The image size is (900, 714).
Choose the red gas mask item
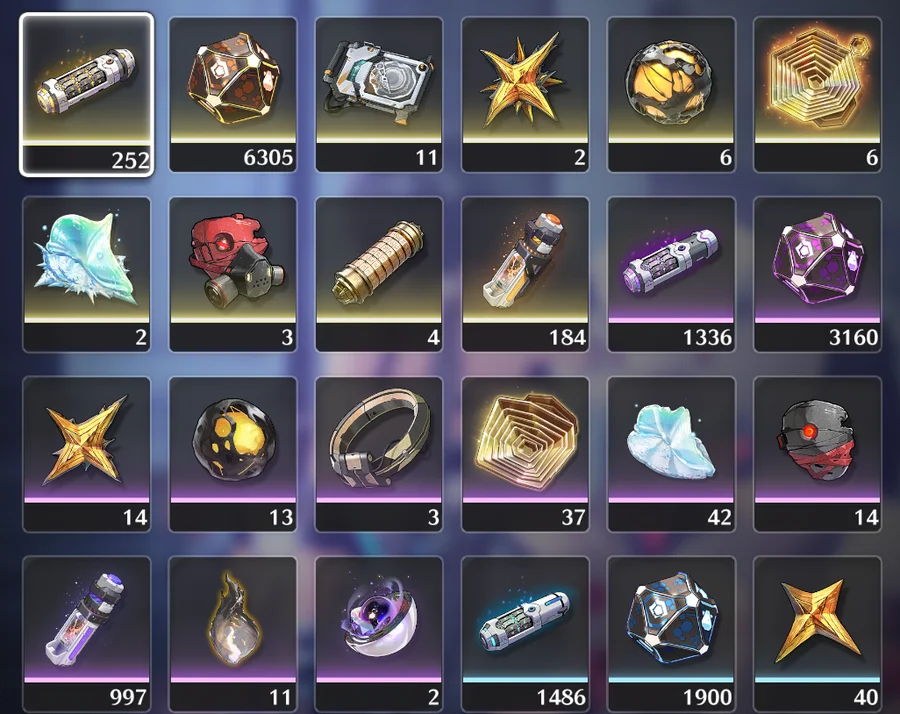click(x=233, y=274)
